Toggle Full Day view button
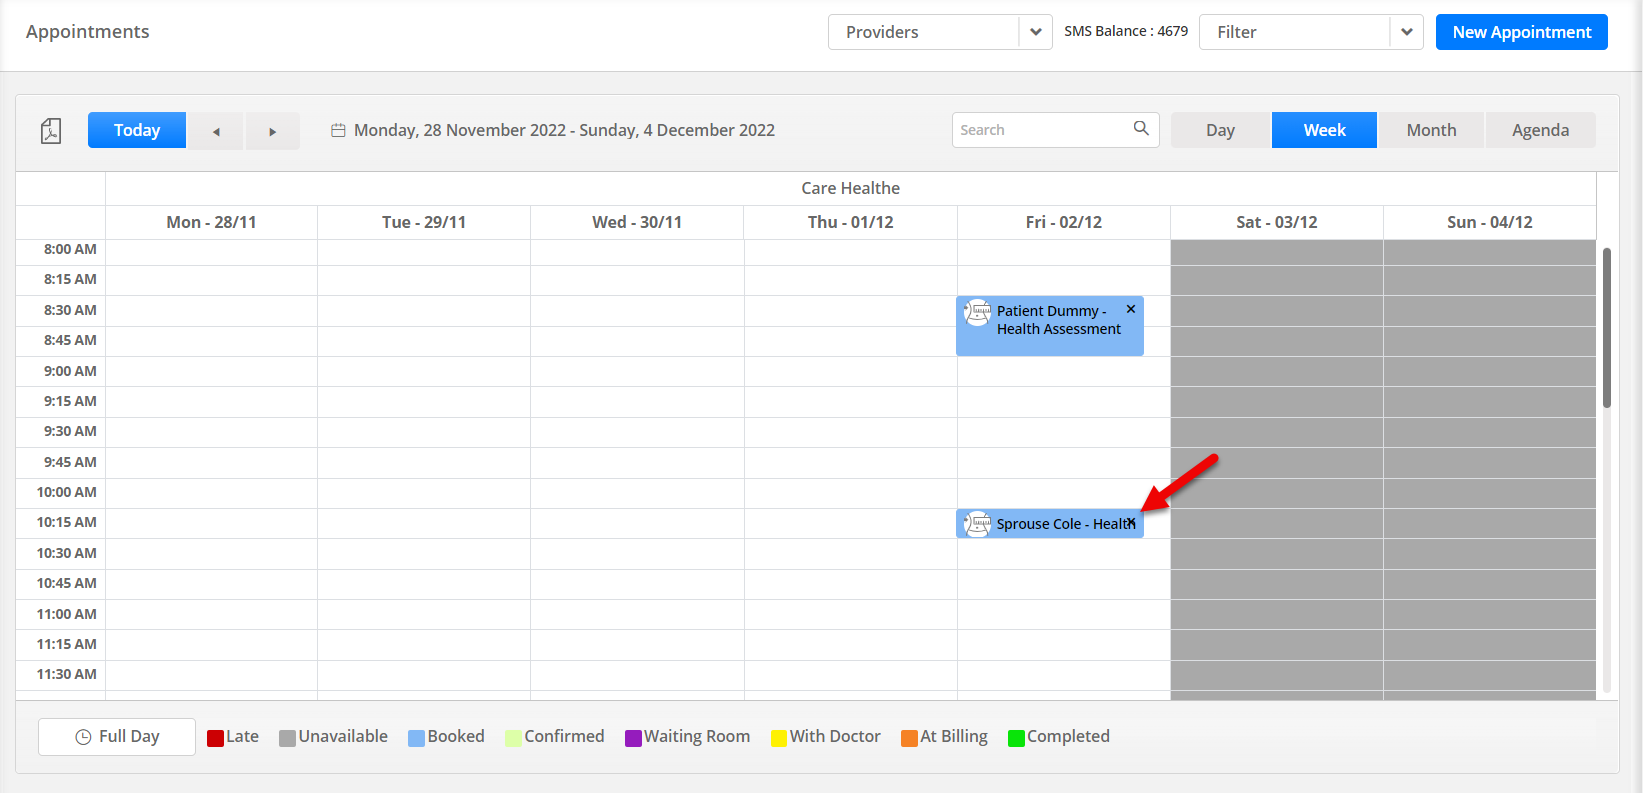Viewport: 1643px width, 793px height. pyautogui.click(x=117, y=737)
